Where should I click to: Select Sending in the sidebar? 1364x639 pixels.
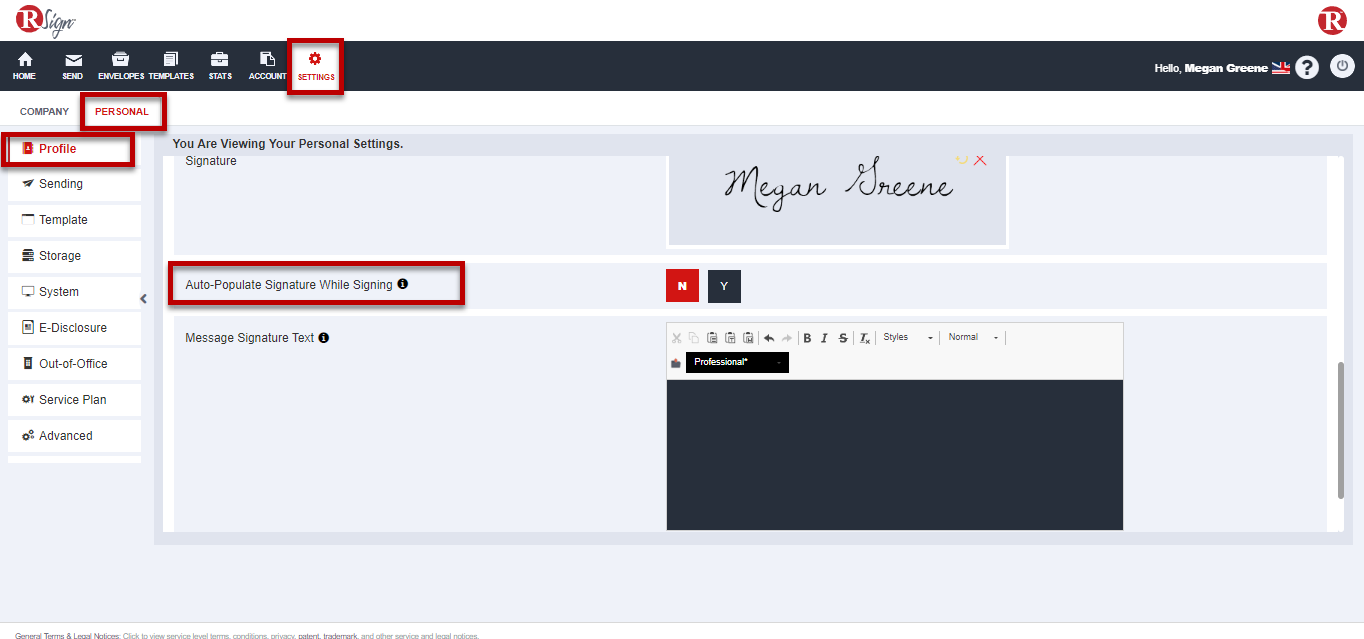coord(74,184)
